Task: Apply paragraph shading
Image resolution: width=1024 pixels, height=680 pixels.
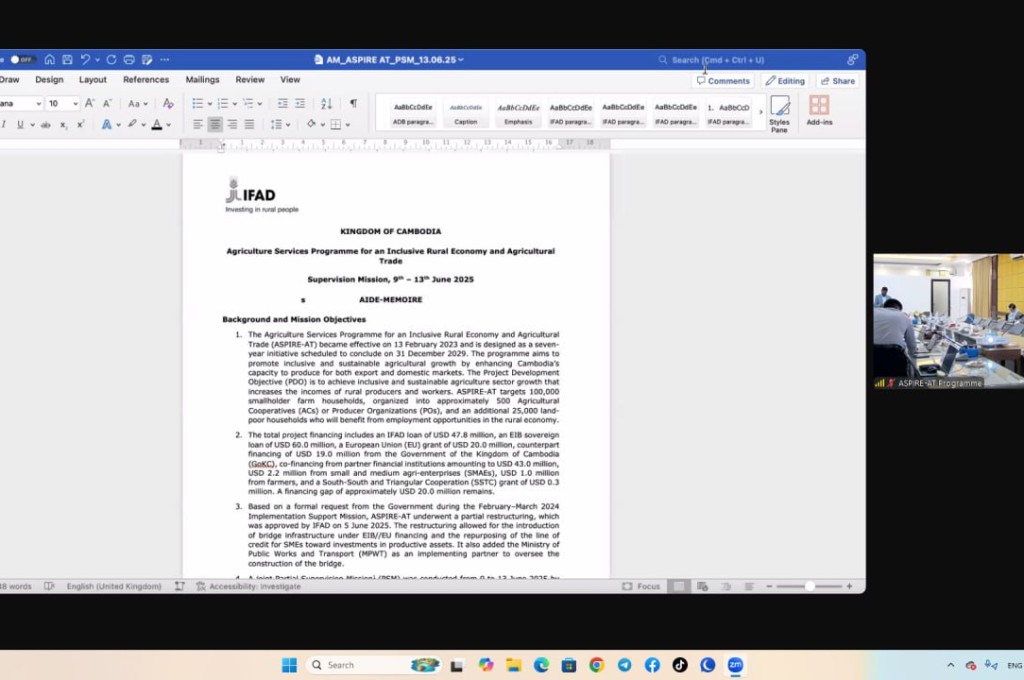Action: (311, 124)
